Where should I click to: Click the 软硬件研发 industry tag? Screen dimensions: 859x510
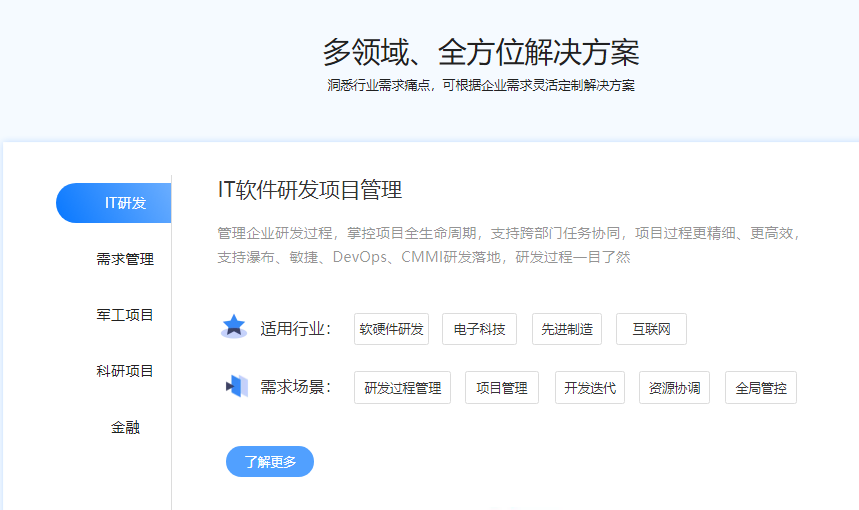(391, 329)
